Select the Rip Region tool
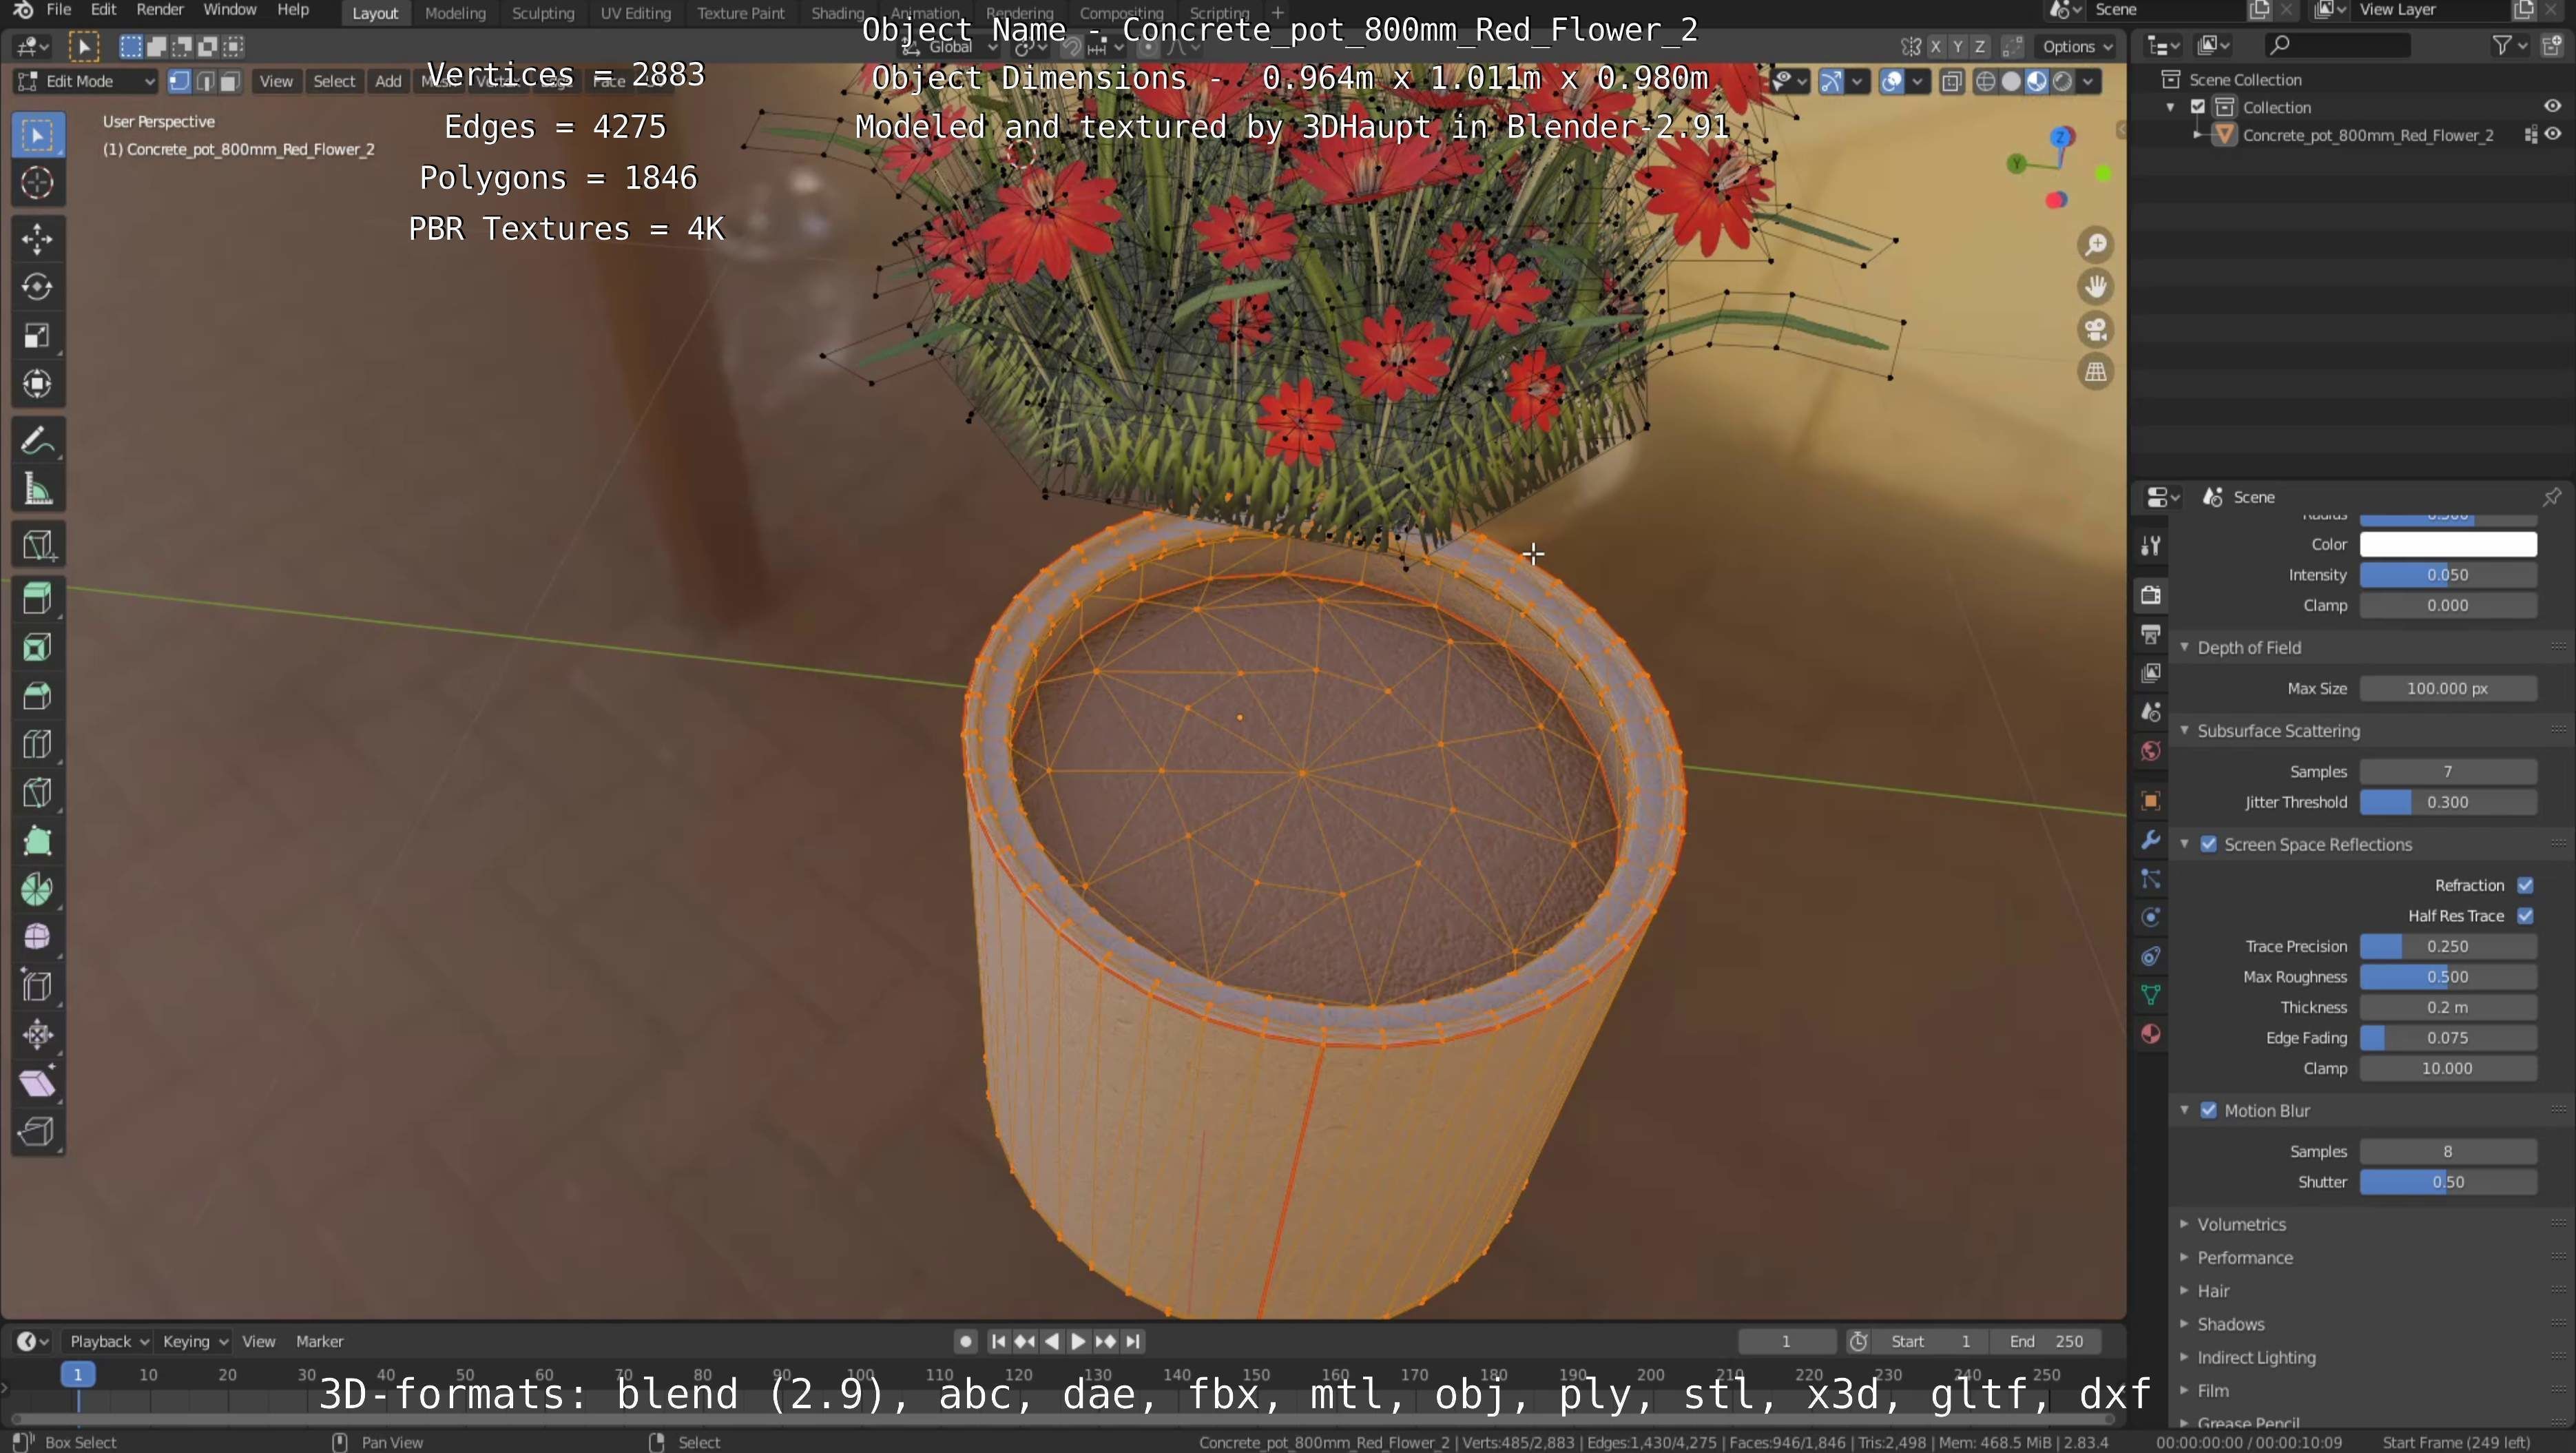 point(37,1131)
